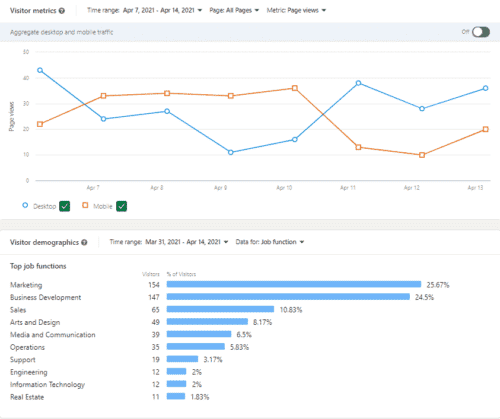Click the Top job functions heading
500x419 pixels.
tap(38, 266)
